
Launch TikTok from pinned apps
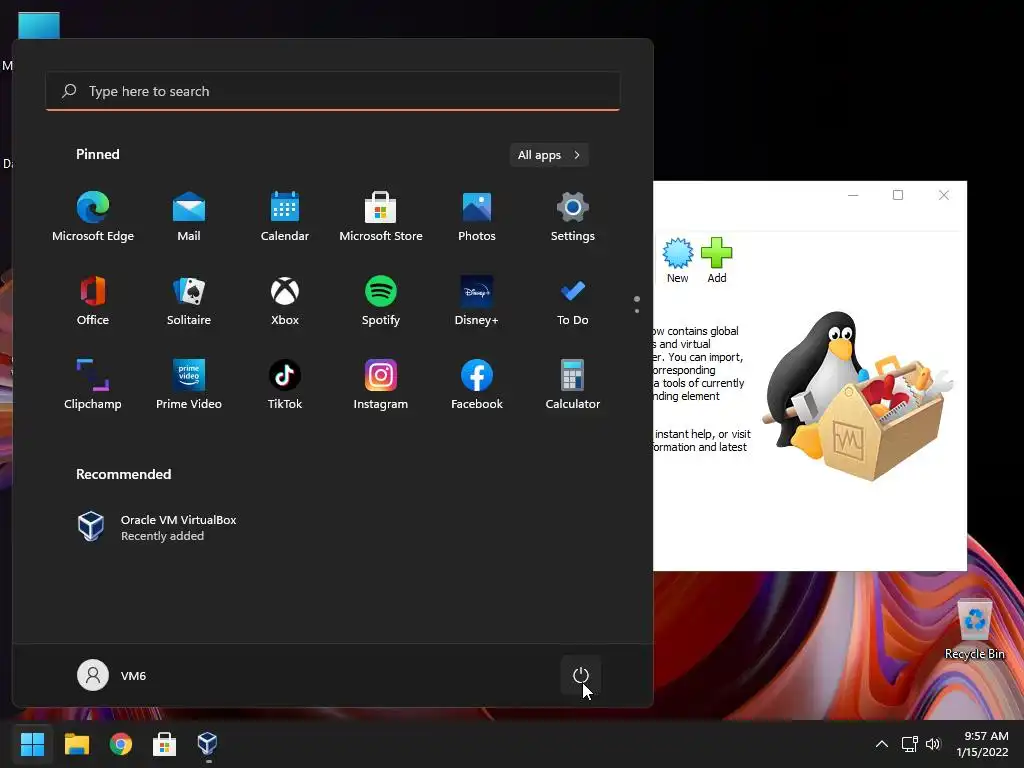coord(285,385)
